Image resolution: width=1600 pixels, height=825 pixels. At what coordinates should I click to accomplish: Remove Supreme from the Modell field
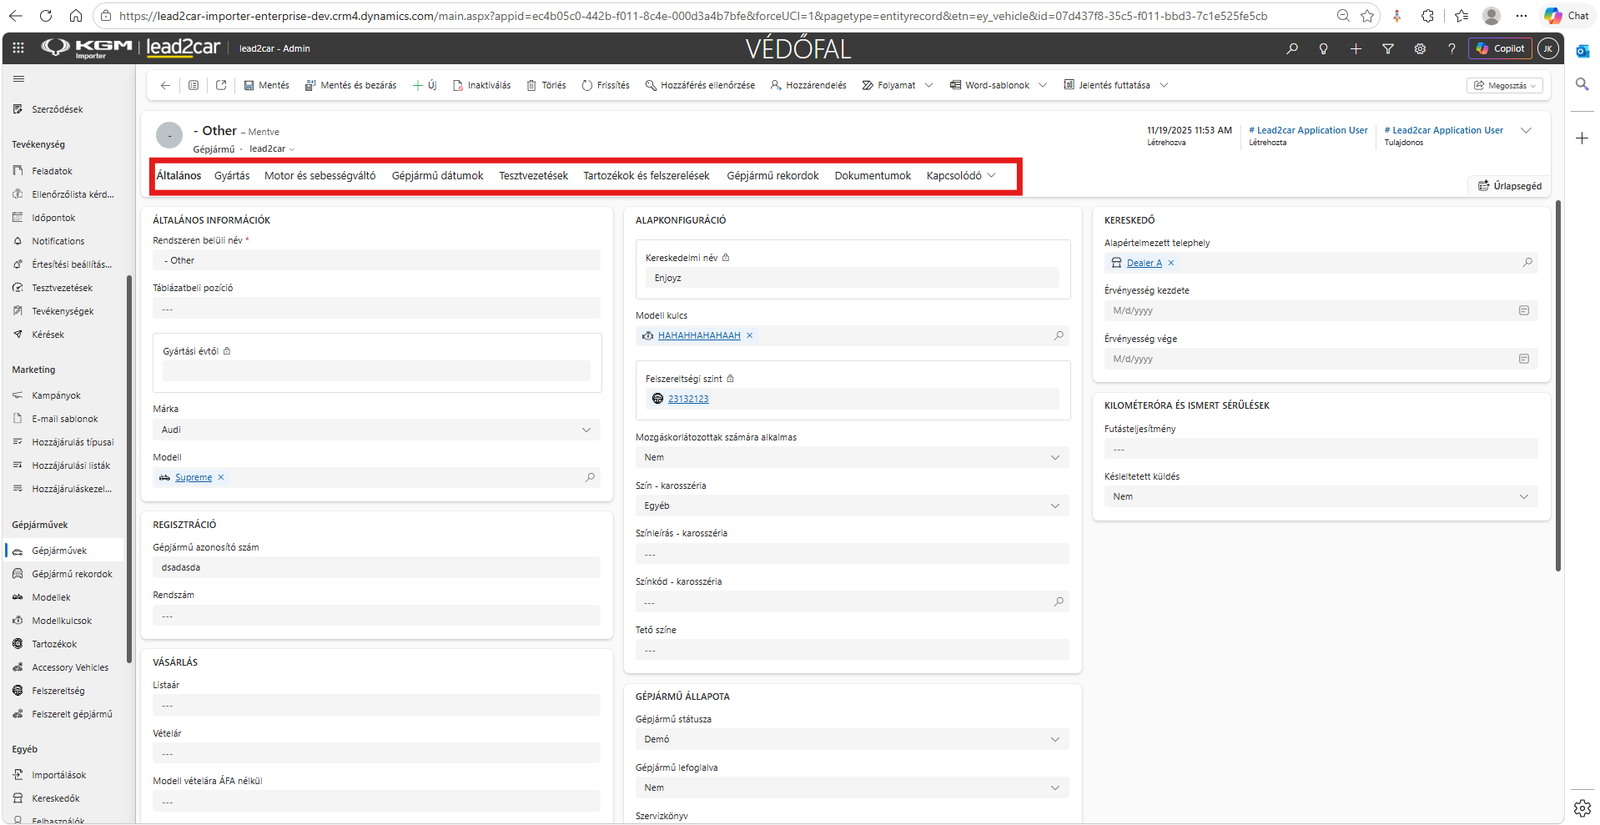[x=221, y=478]
